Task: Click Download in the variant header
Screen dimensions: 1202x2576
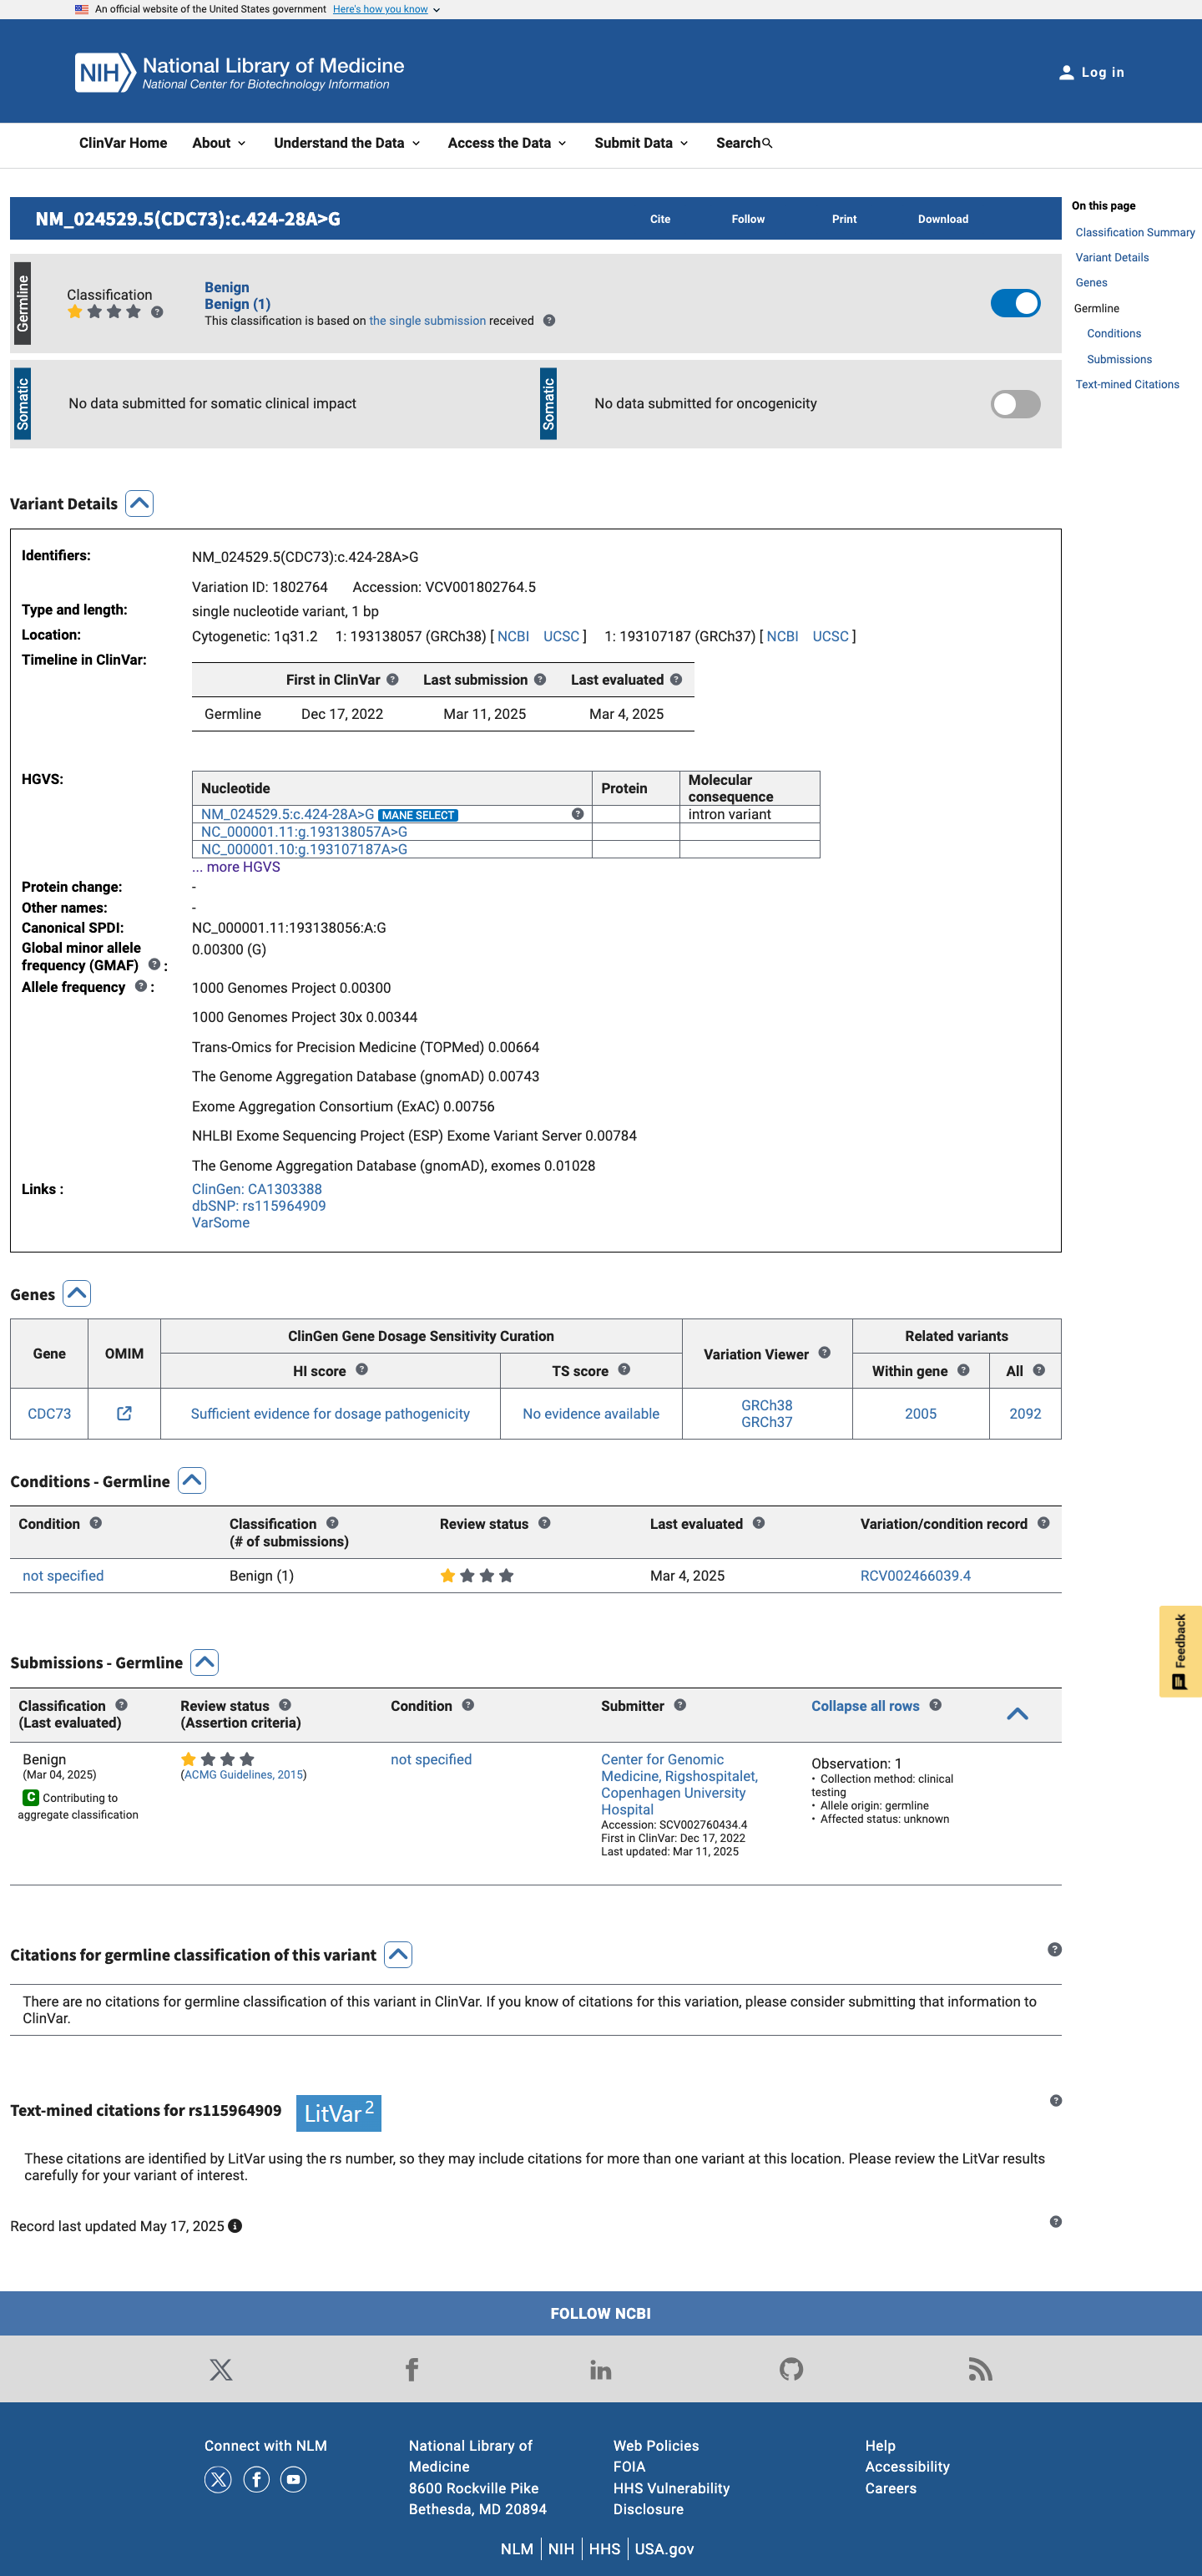Action: click(x=943, y=219)
